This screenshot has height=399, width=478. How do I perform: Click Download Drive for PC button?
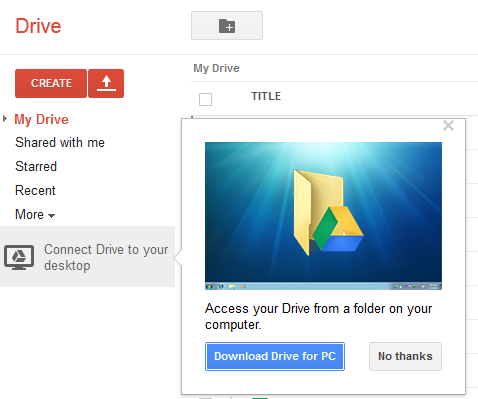[275, 356]
